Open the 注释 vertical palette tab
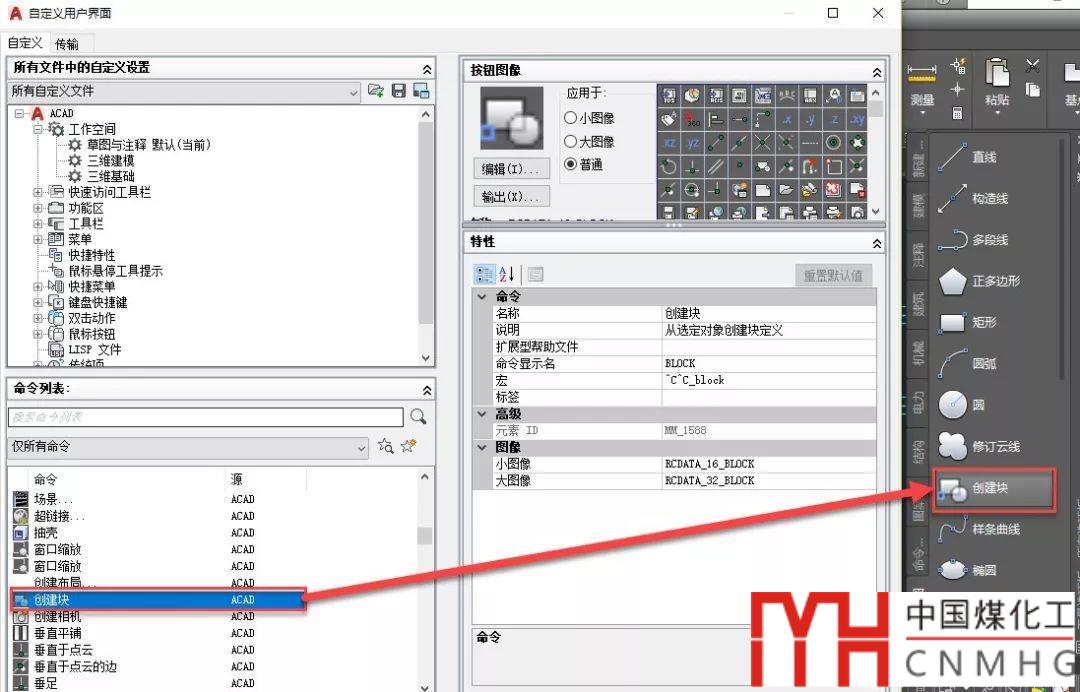Viewport: 1080px width, 692px height. (x=918, y=254)
